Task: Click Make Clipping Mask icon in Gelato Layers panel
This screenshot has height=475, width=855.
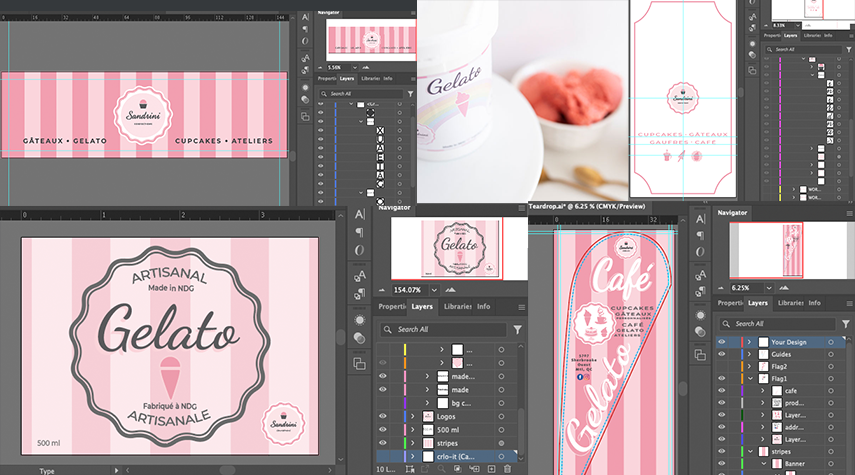Action: tap(457, 469)
